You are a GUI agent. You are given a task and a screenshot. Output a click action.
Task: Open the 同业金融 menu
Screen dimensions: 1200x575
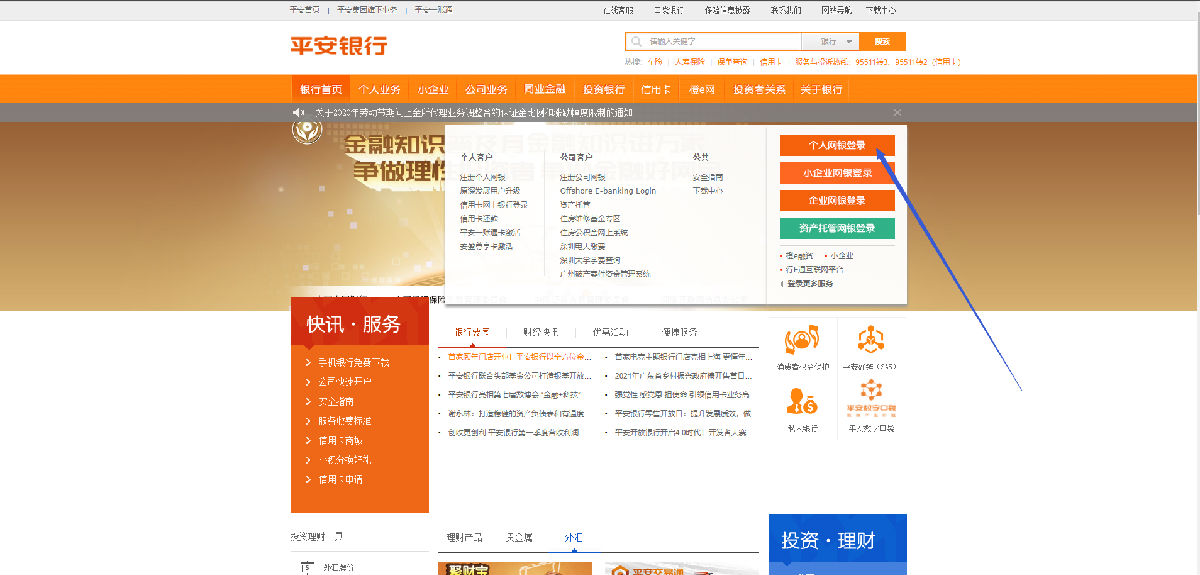[x=545, y=89]
